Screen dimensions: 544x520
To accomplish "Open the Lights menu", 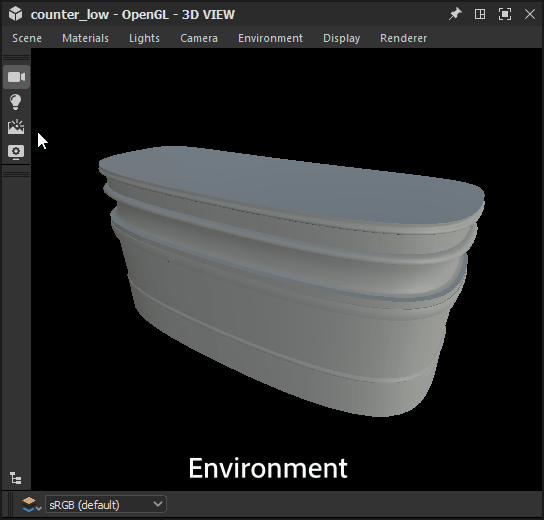I will point(144,38).
